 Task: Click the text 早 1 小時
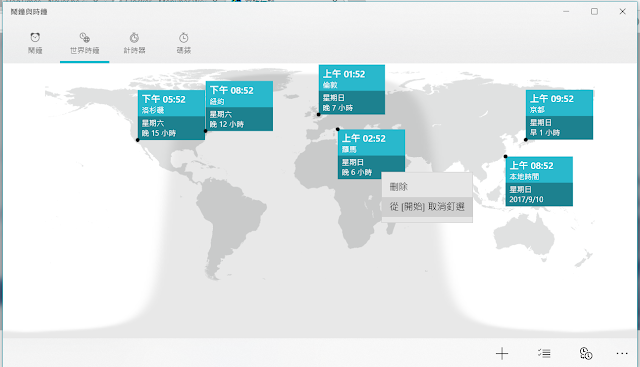pyautogui.click(x=544, y=133)
